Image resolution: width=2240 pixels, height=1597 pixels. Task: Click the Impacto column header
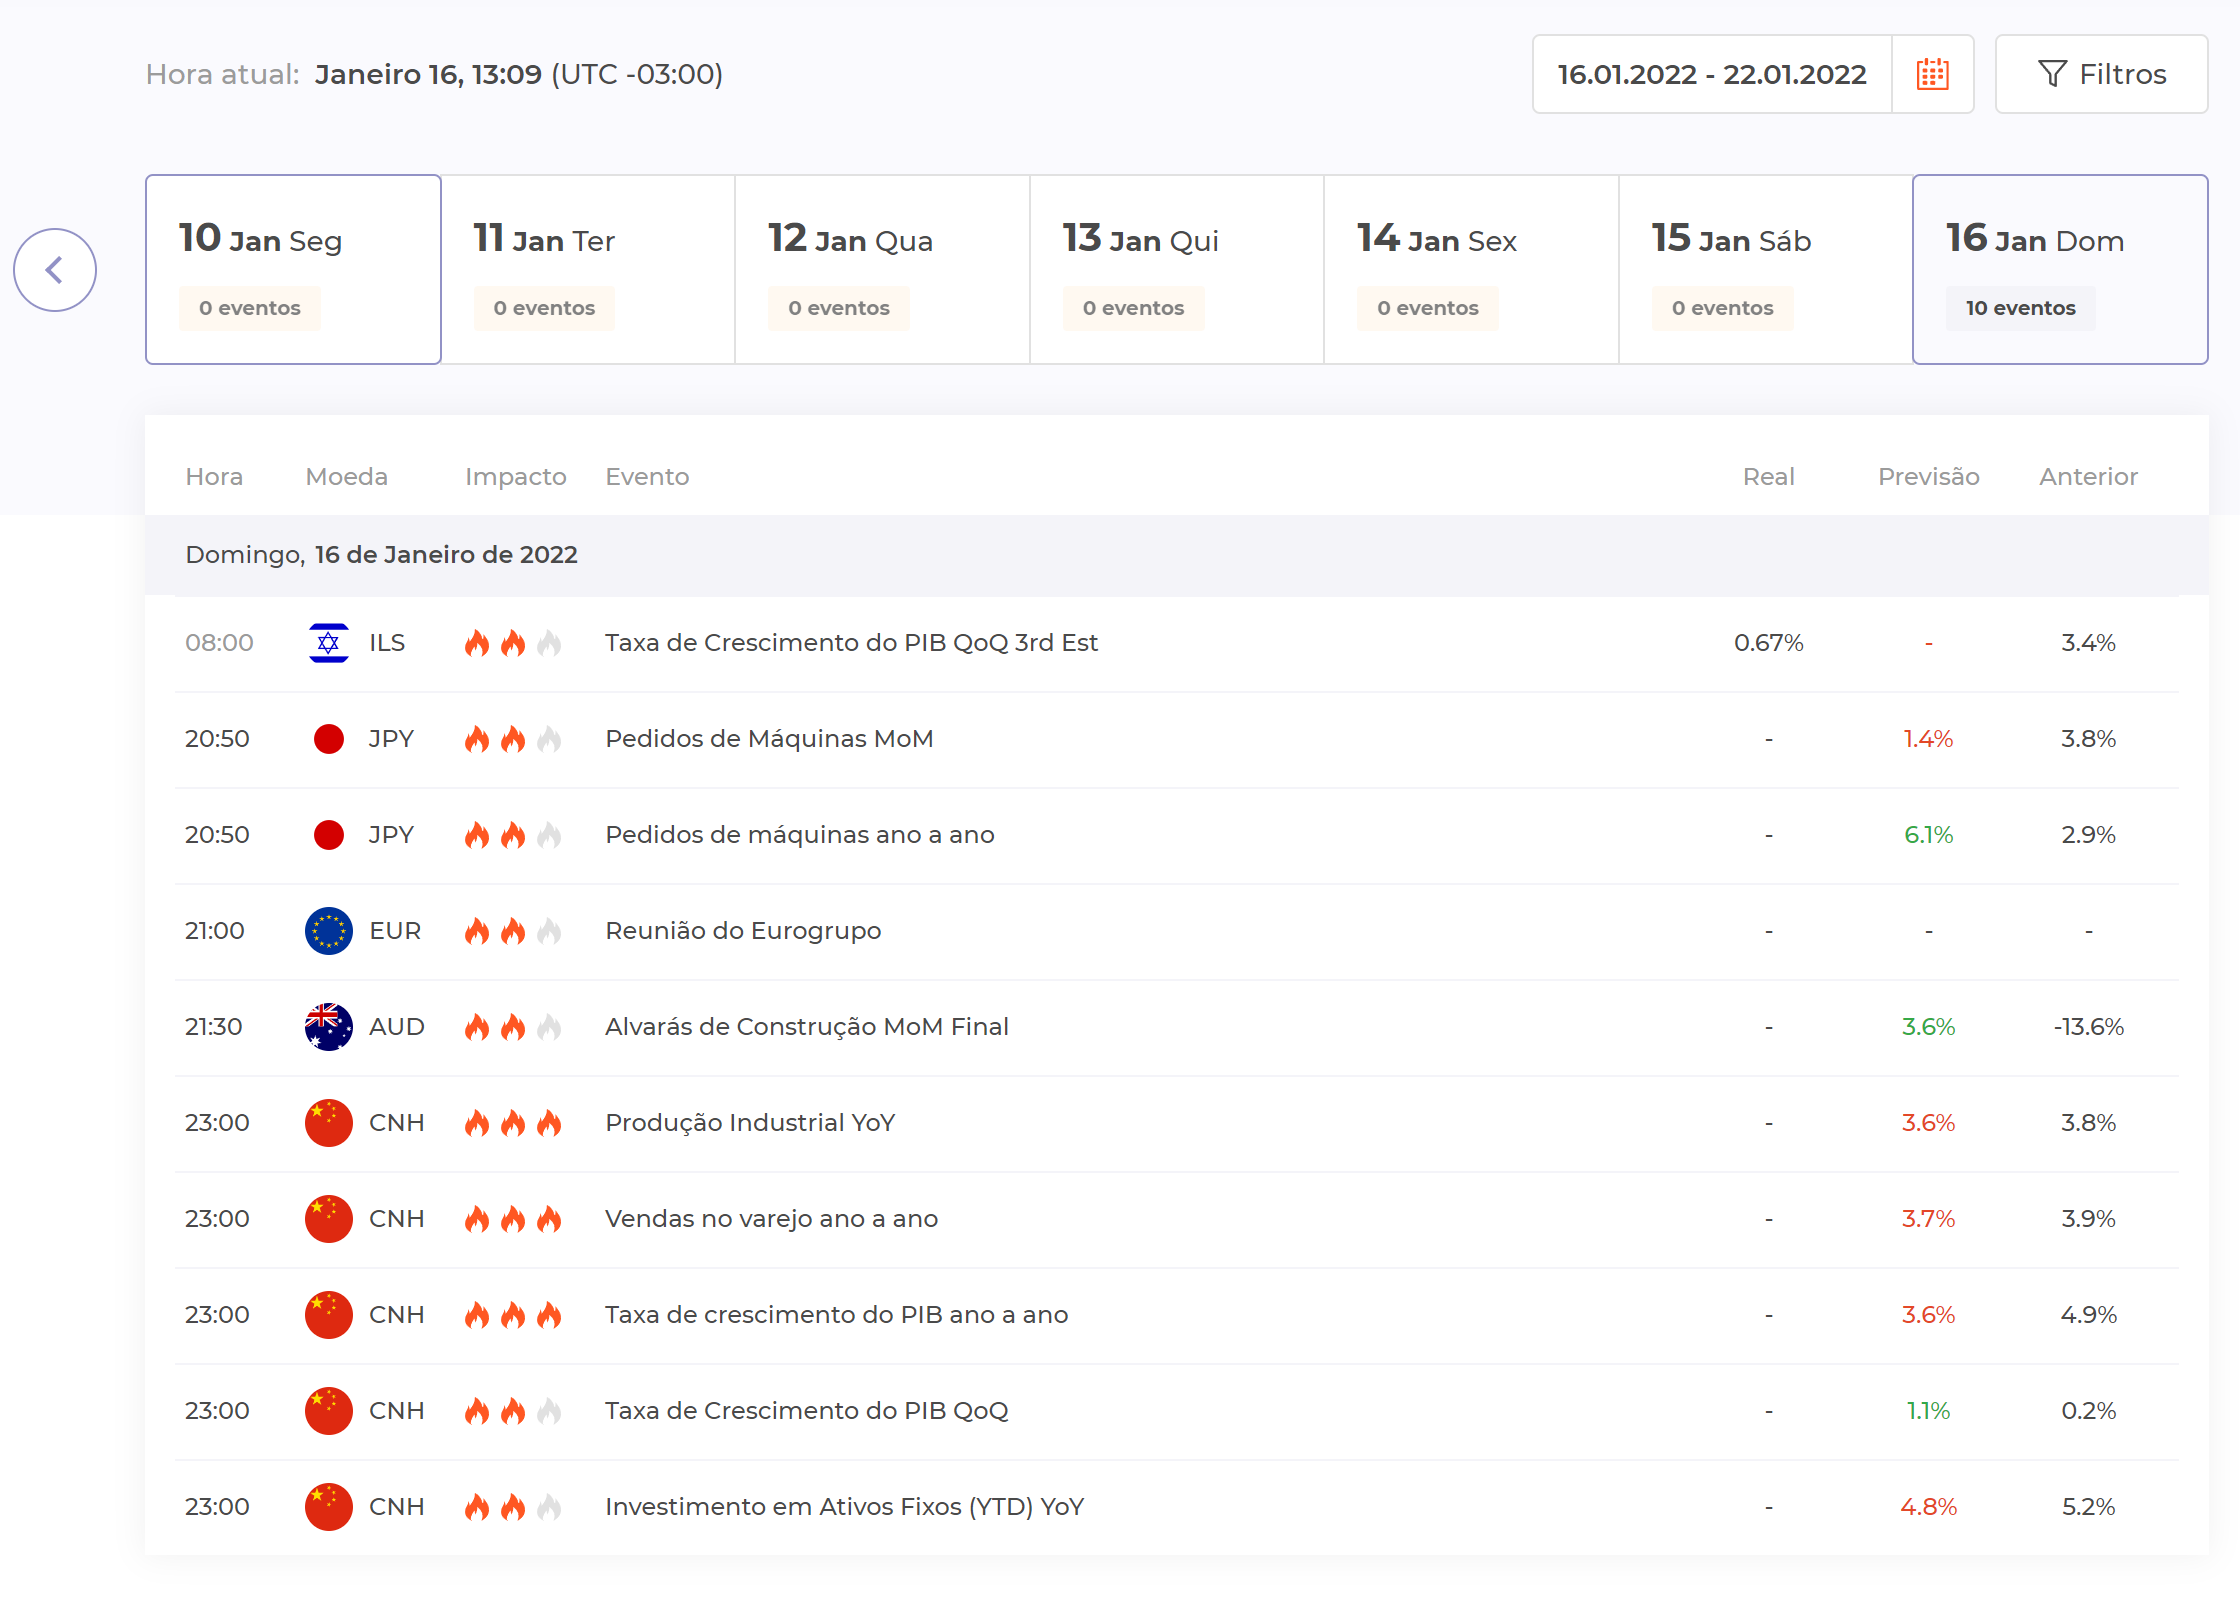pos(515,477)
